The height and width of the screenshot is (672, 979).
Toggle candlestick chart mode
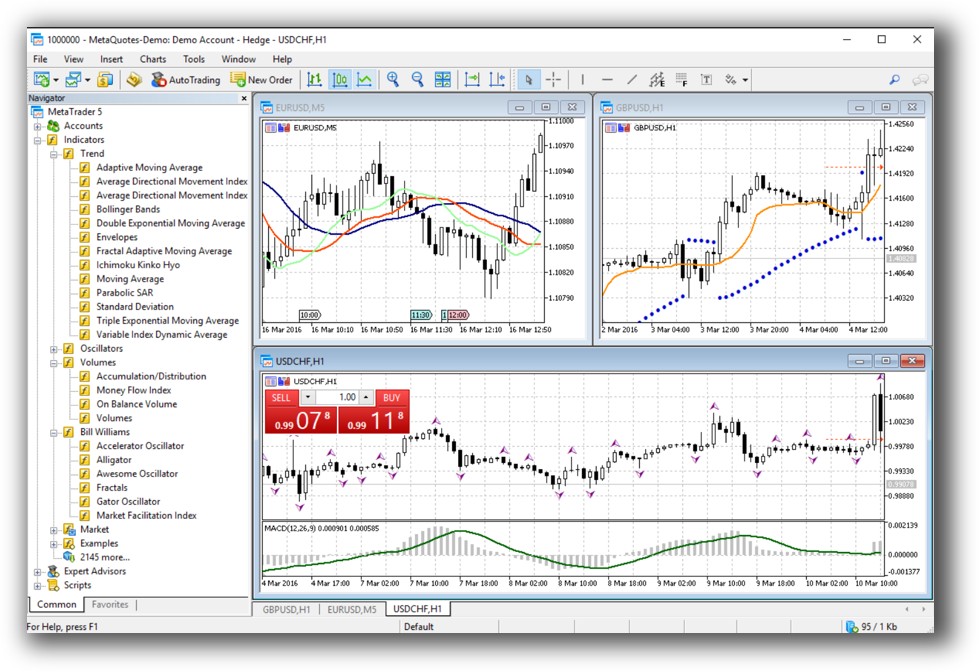(340, 80)
